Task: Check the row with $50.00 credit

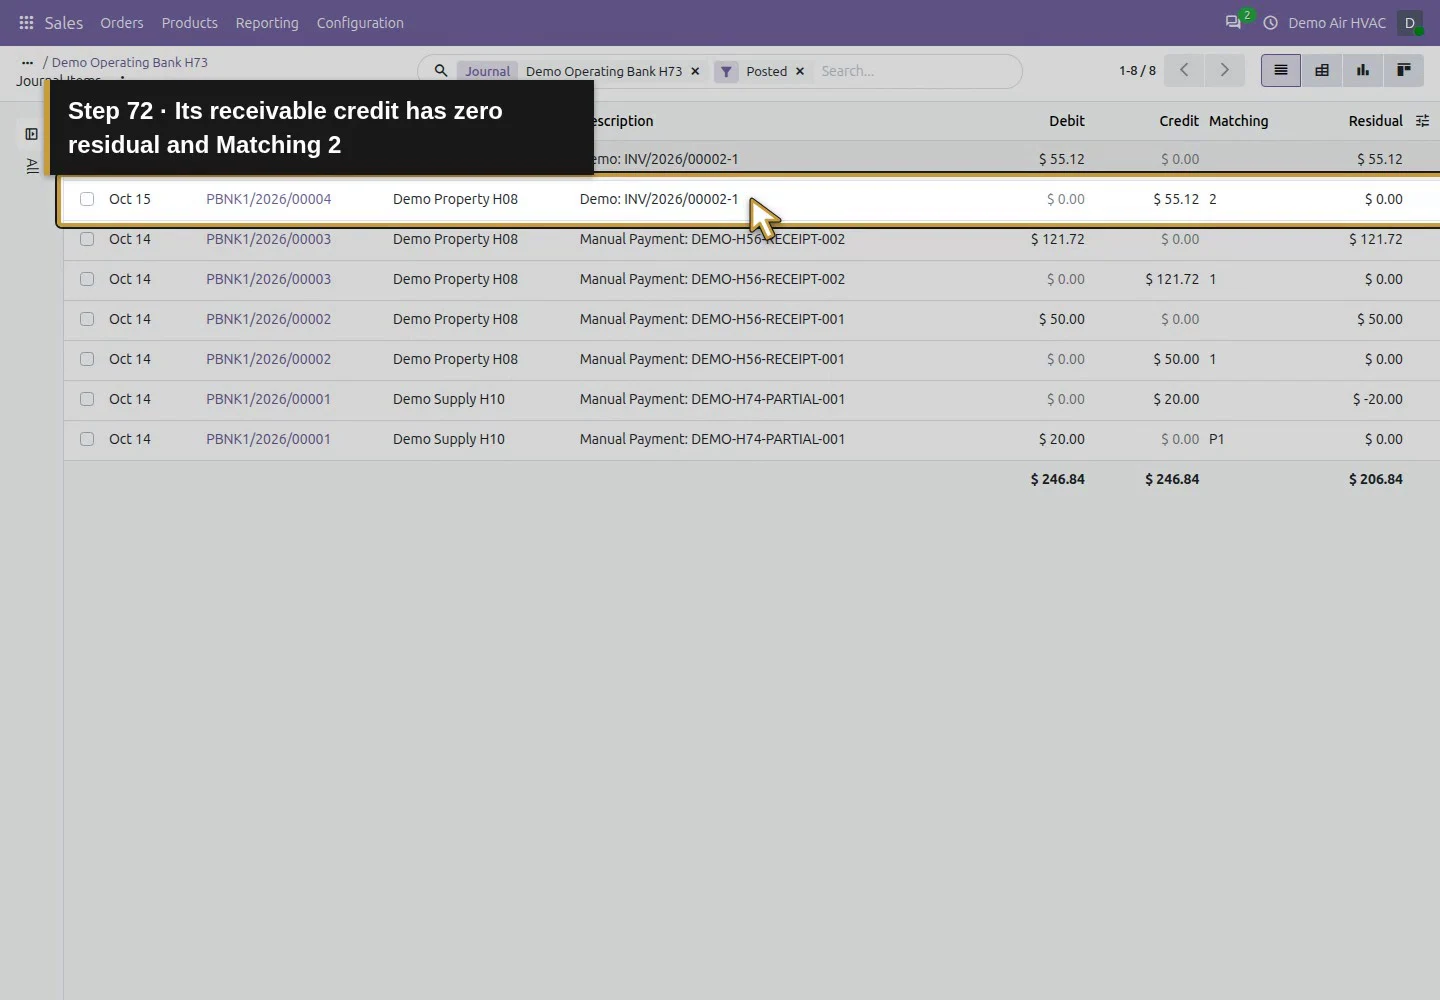Action: 87,359
